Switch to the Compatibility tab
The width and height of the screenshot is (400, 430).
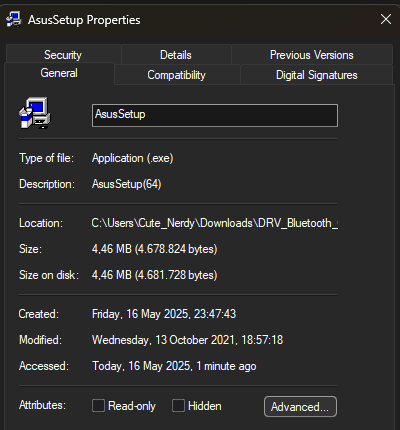177,75
